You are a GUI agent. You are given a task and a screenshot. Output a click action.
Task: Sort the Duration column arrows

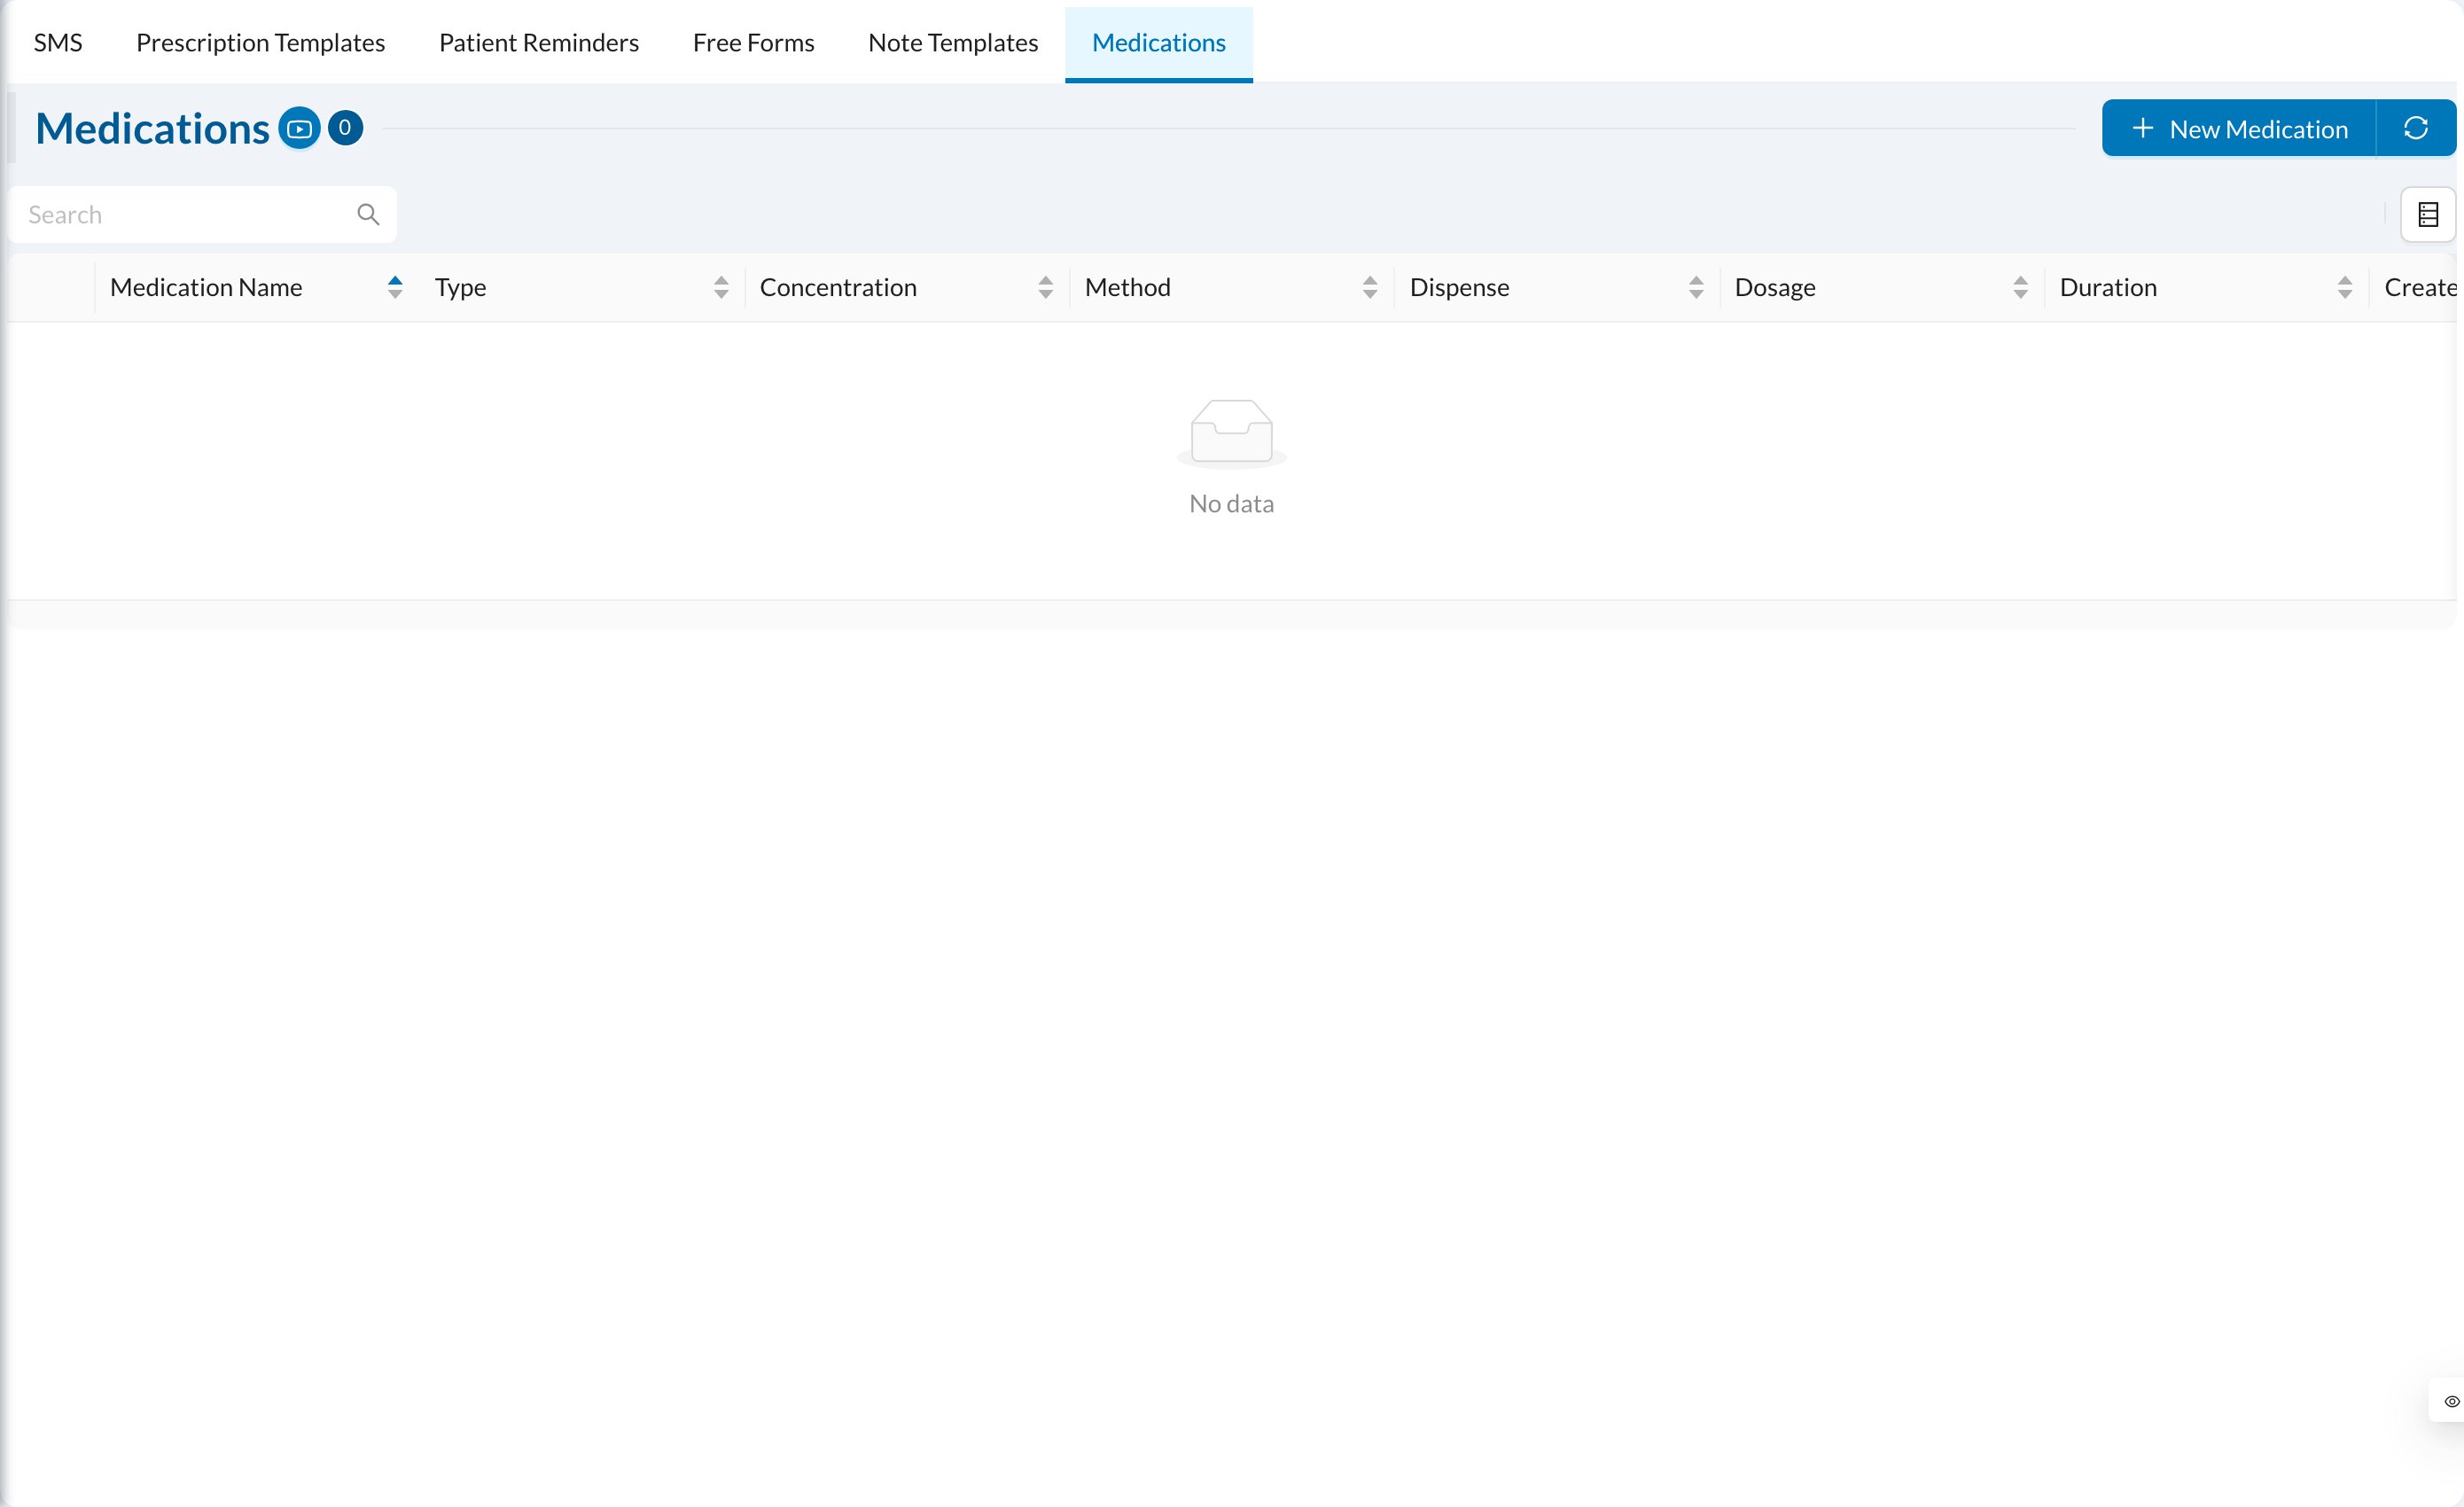coord(2345,287)
